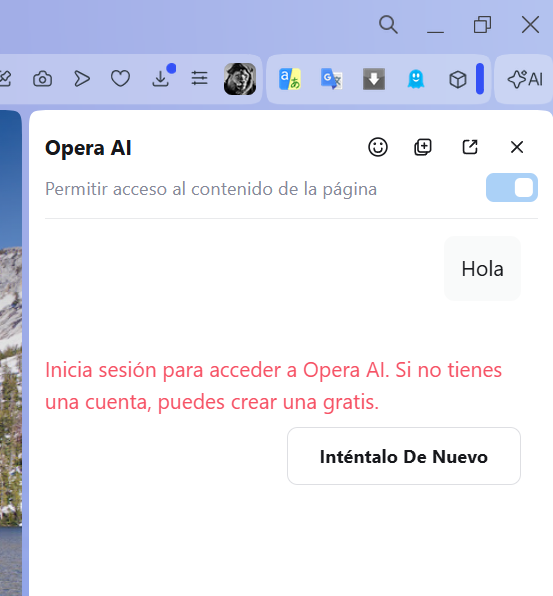Image resolution: width=553 pixels, height=596 pixels.
Task: Open the blue ghost extension icon
Action: pos(416,79)
